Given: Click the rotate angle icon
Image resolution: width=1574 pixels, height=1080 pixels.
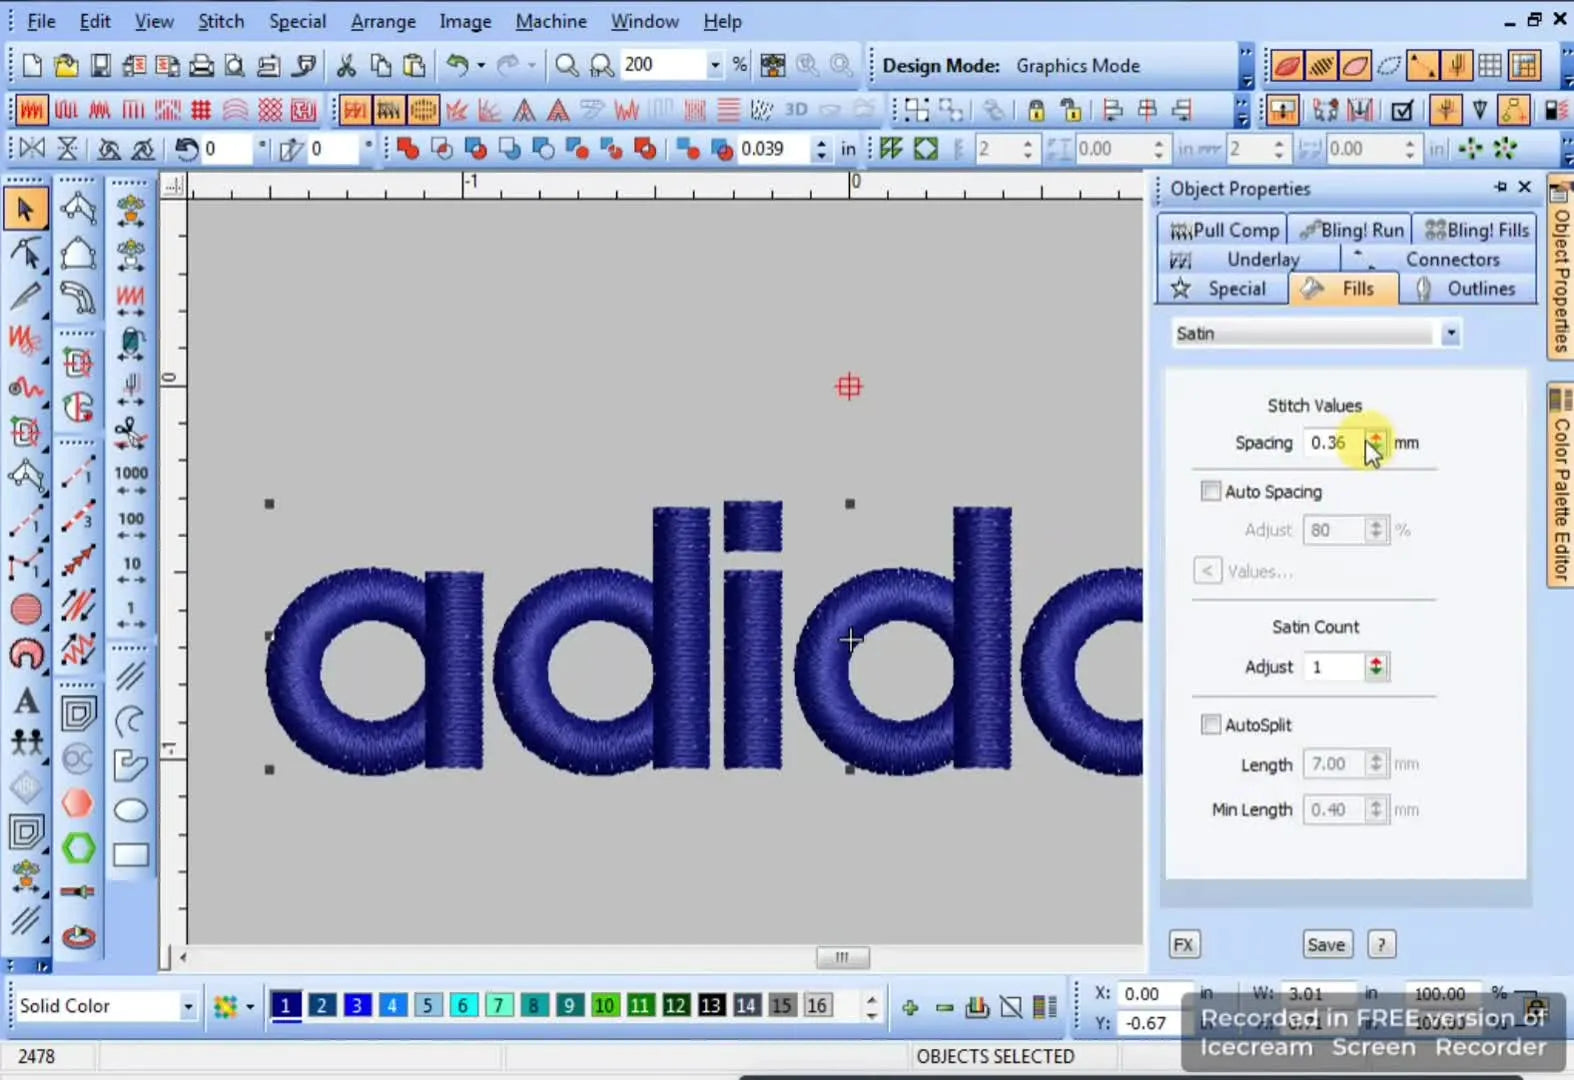Looking at the screenshot, I should click(186, 149).
